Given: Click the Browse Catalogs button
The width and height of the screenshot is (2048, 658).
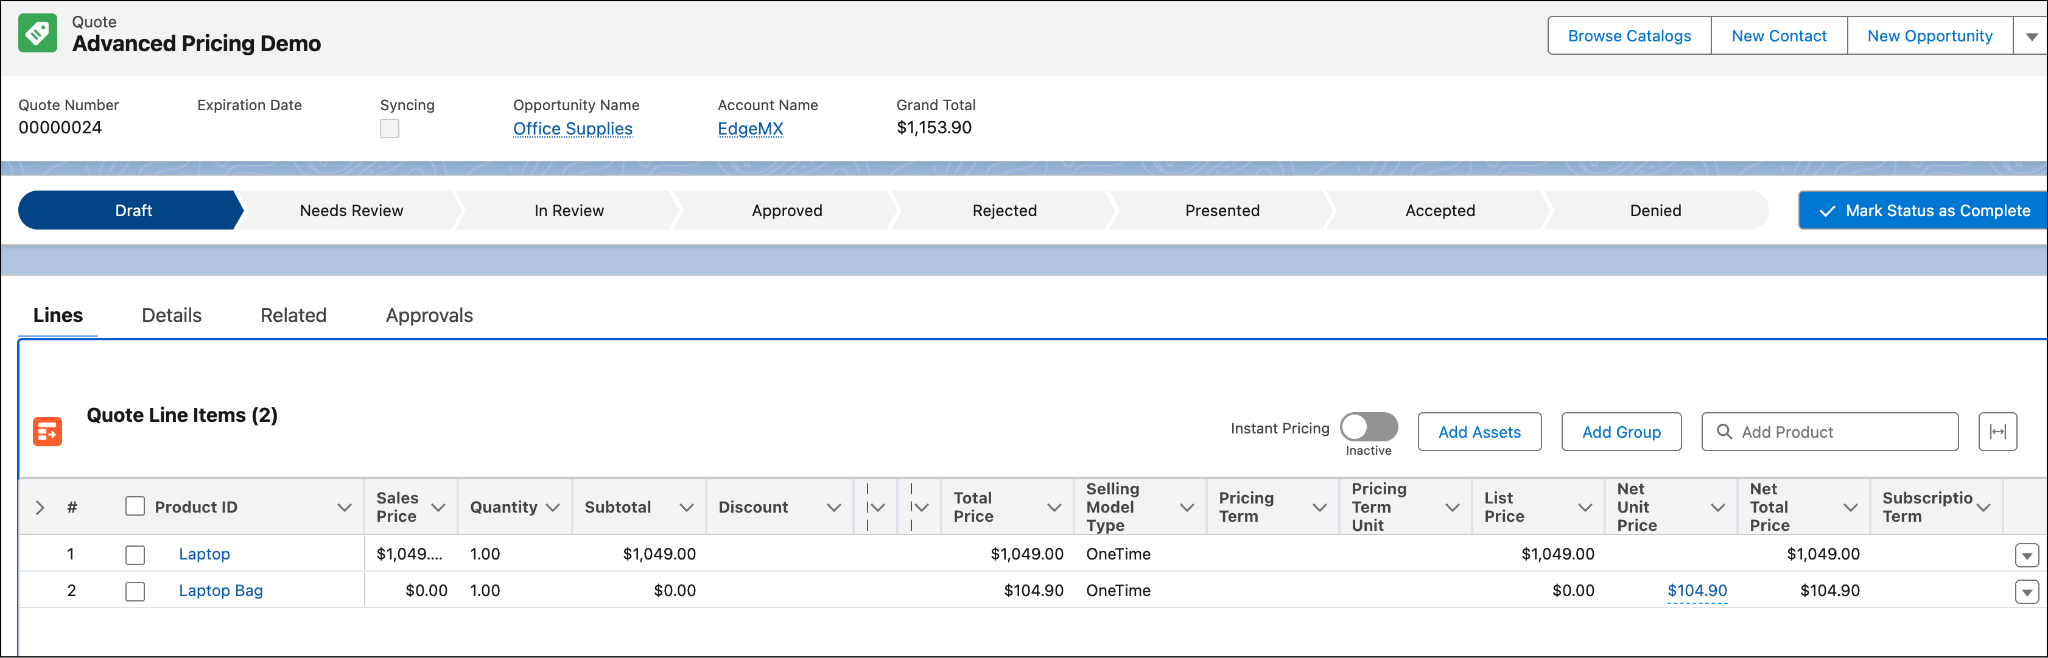Looking at the screenshot, I should [x=1630, y=36].
